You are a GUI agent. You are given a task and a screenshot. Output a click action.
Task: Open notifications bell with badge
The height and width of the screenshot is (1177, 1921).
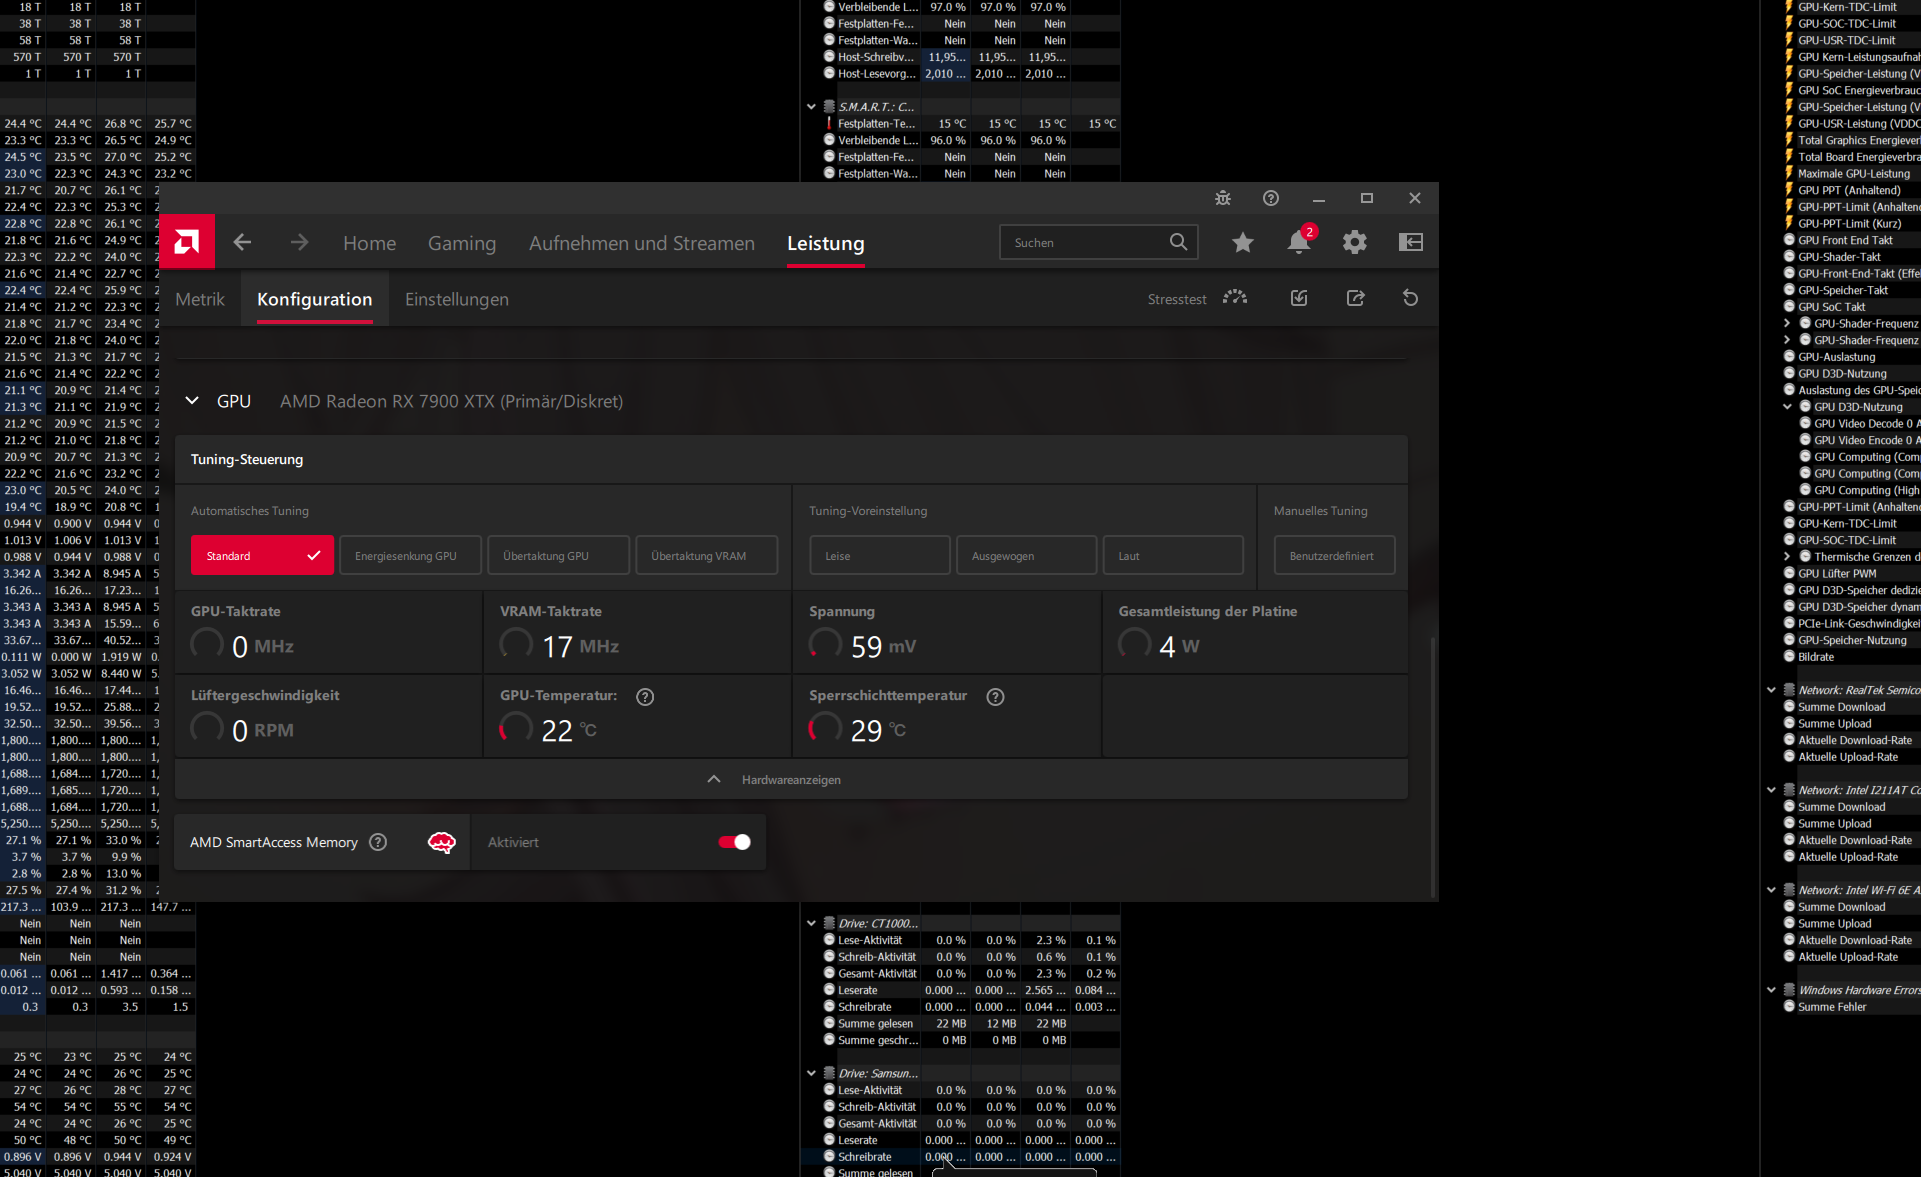pyautogui.click(x=1300, y=241)
